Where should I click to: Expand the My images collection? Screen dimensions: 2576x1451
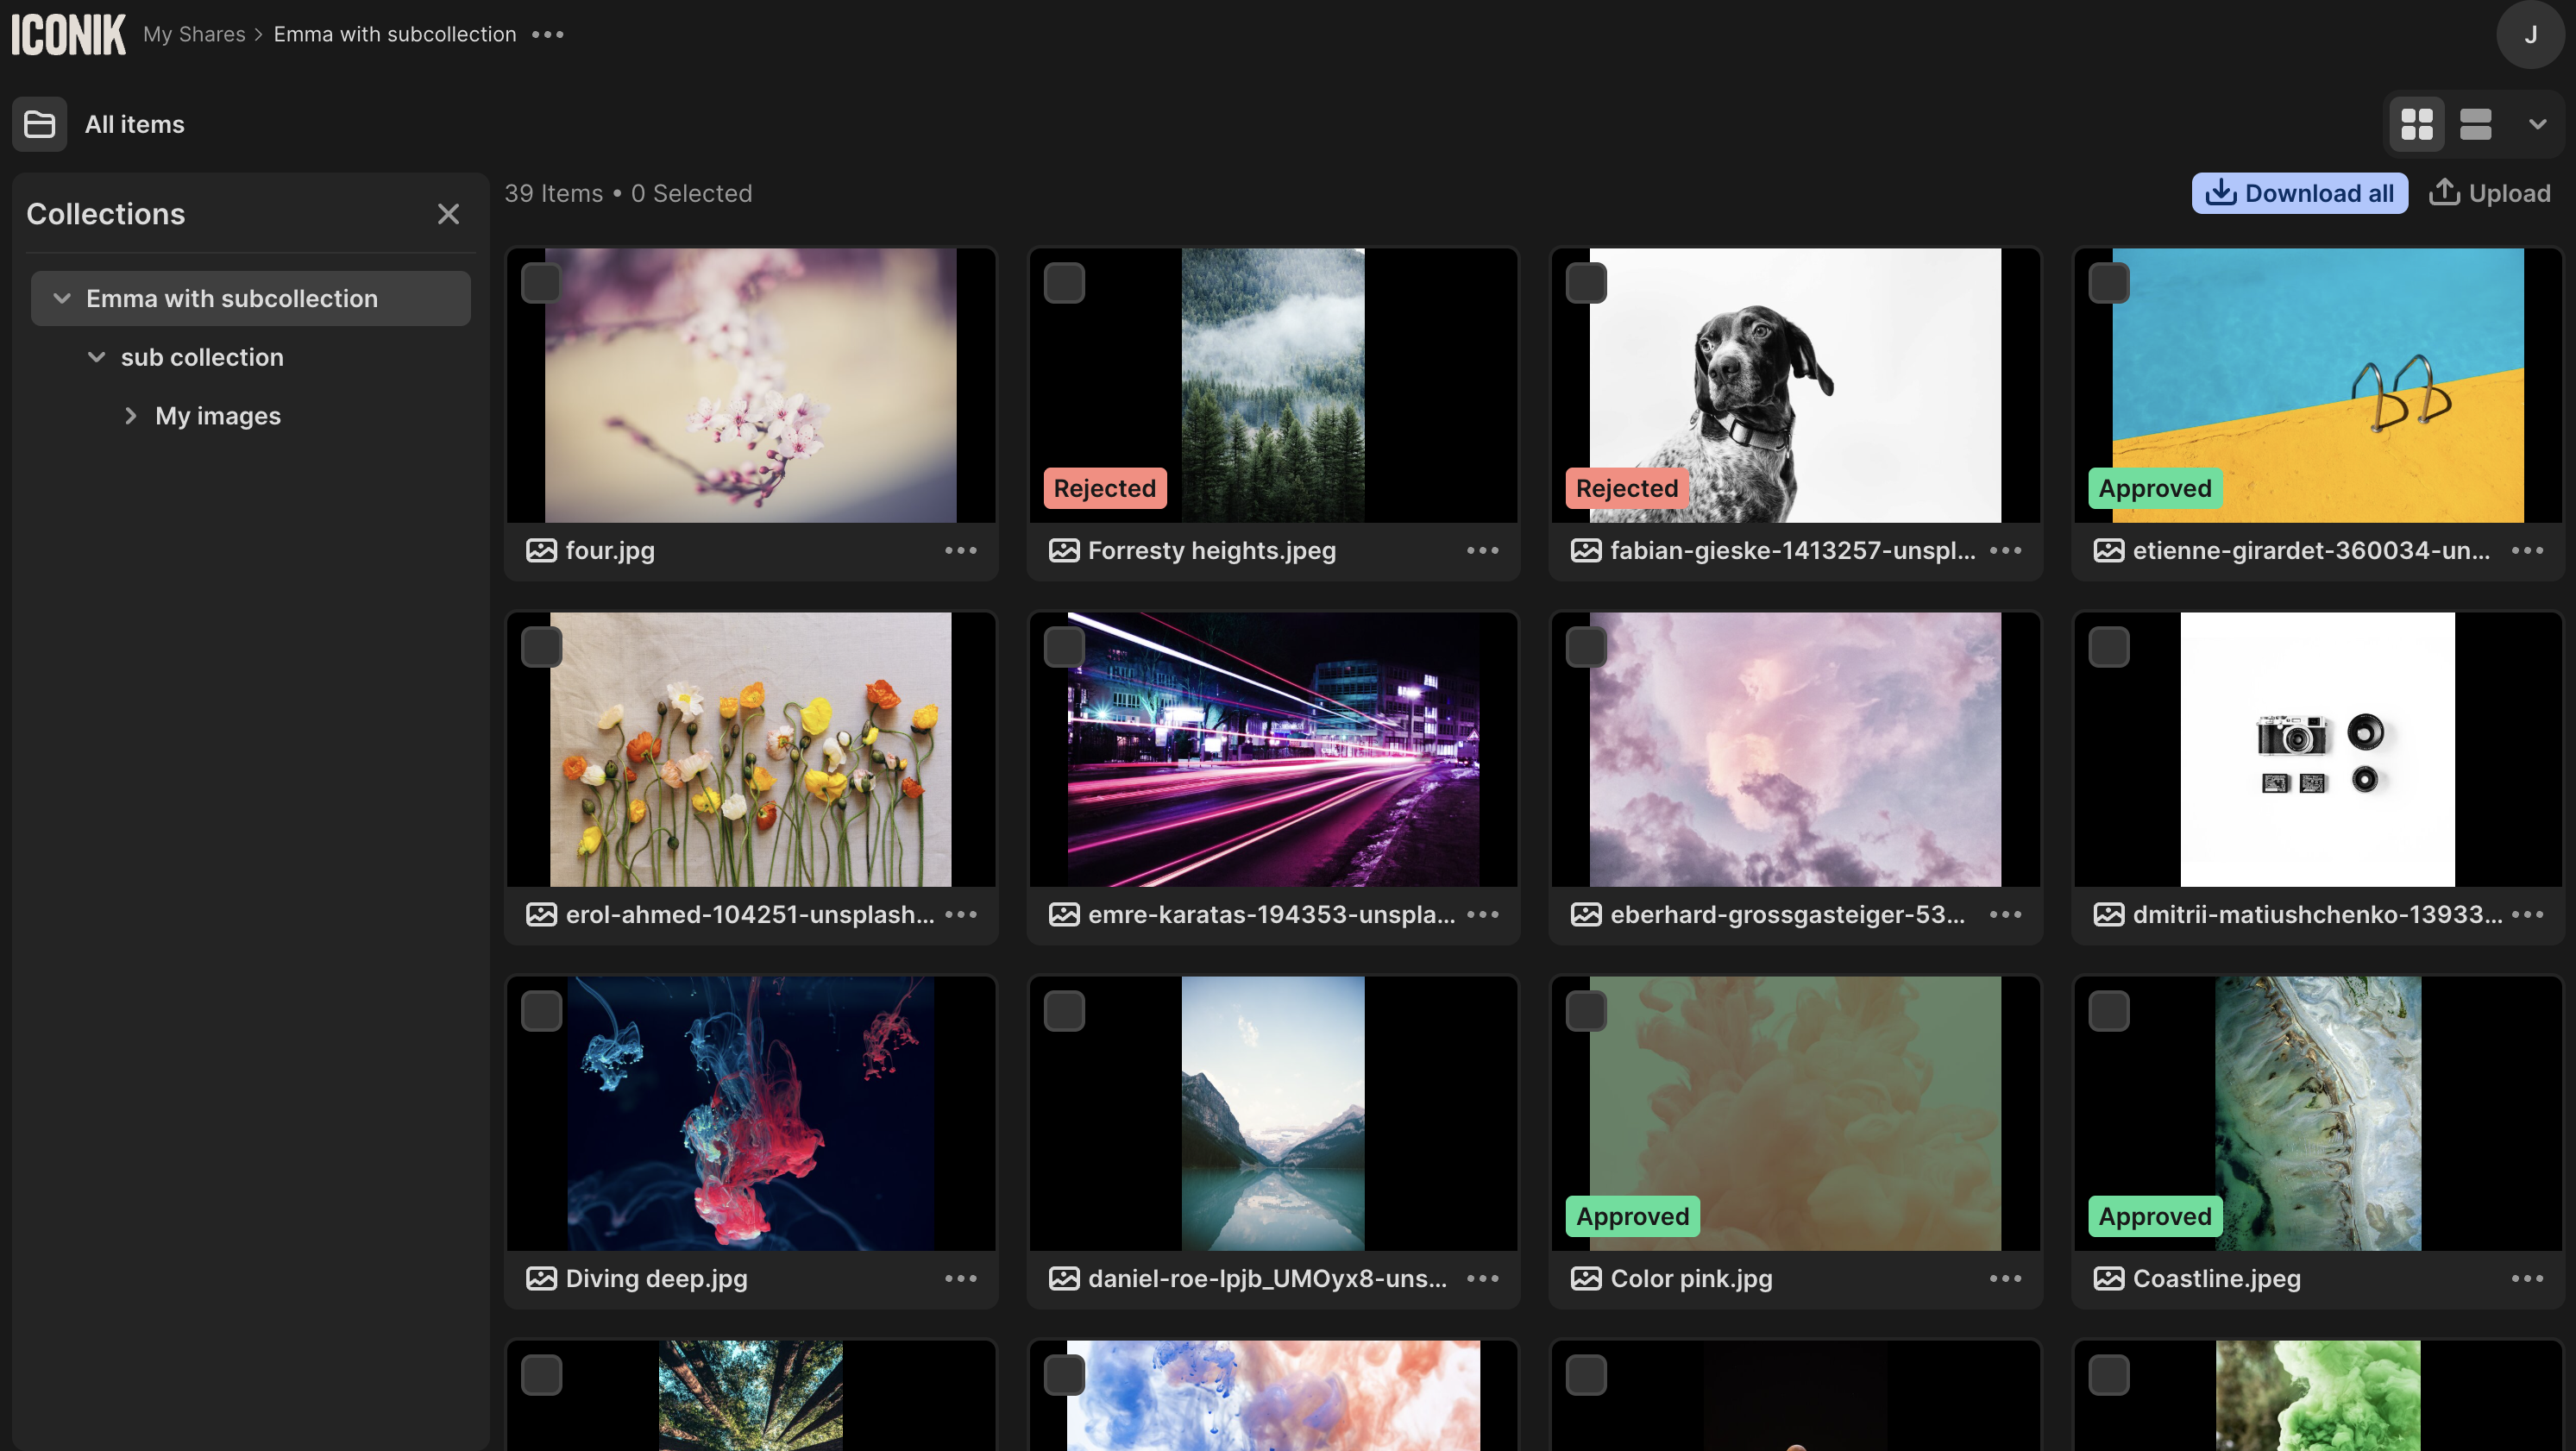pos(130,415)
